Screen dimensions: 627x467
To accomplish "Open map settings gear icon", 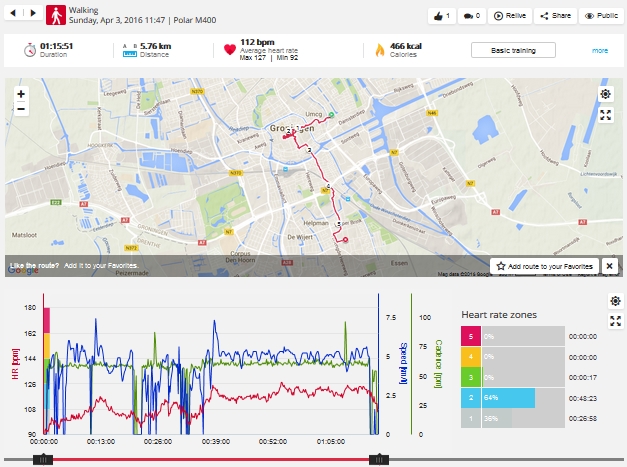I will (x=605, y=93).
